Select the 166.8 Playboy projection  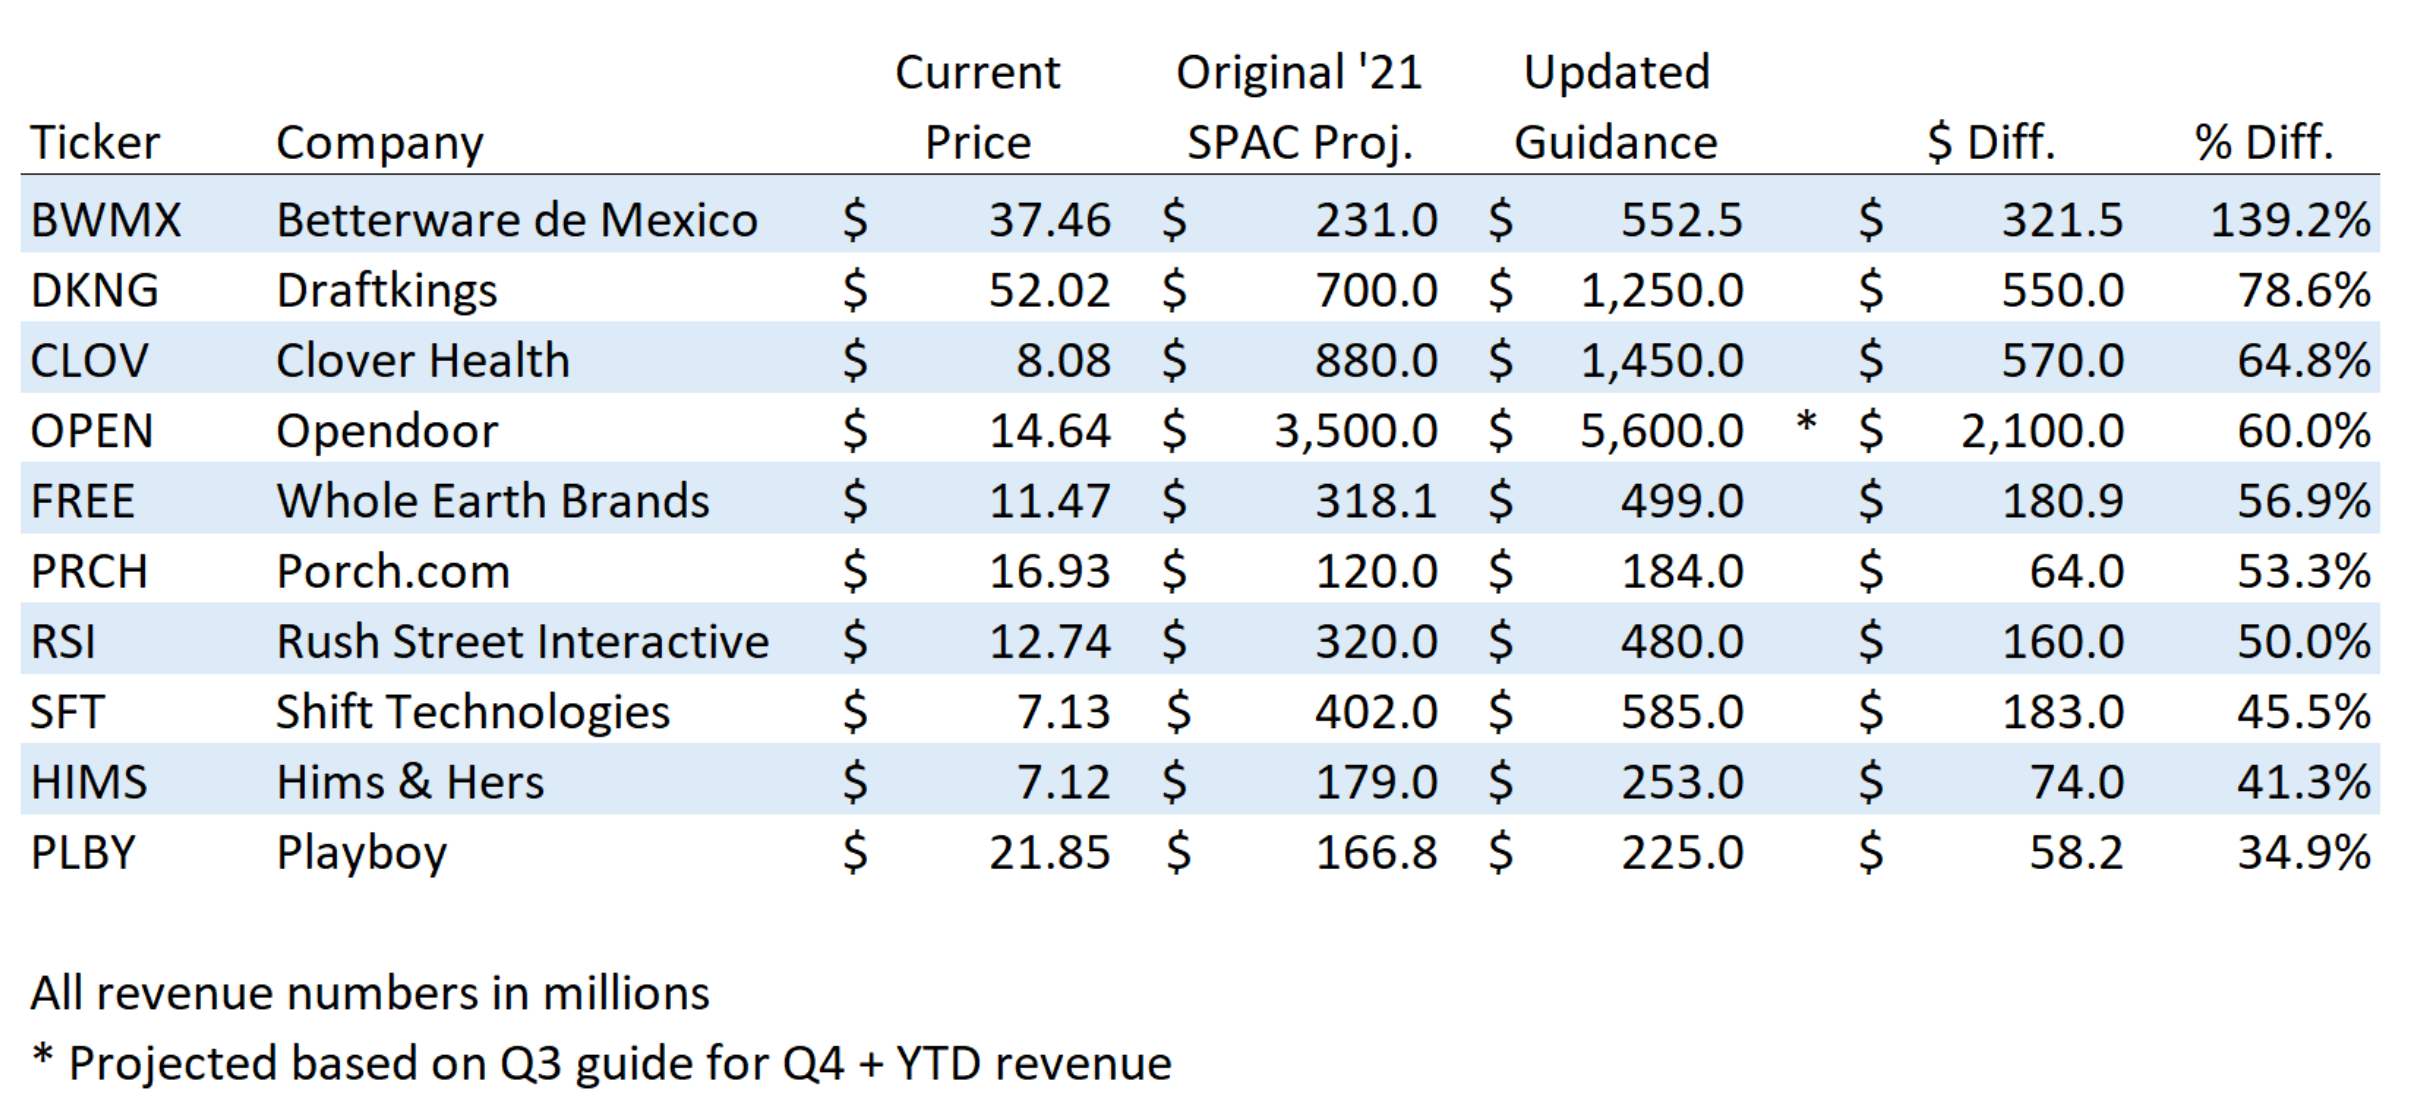[x=1377, y=853]
